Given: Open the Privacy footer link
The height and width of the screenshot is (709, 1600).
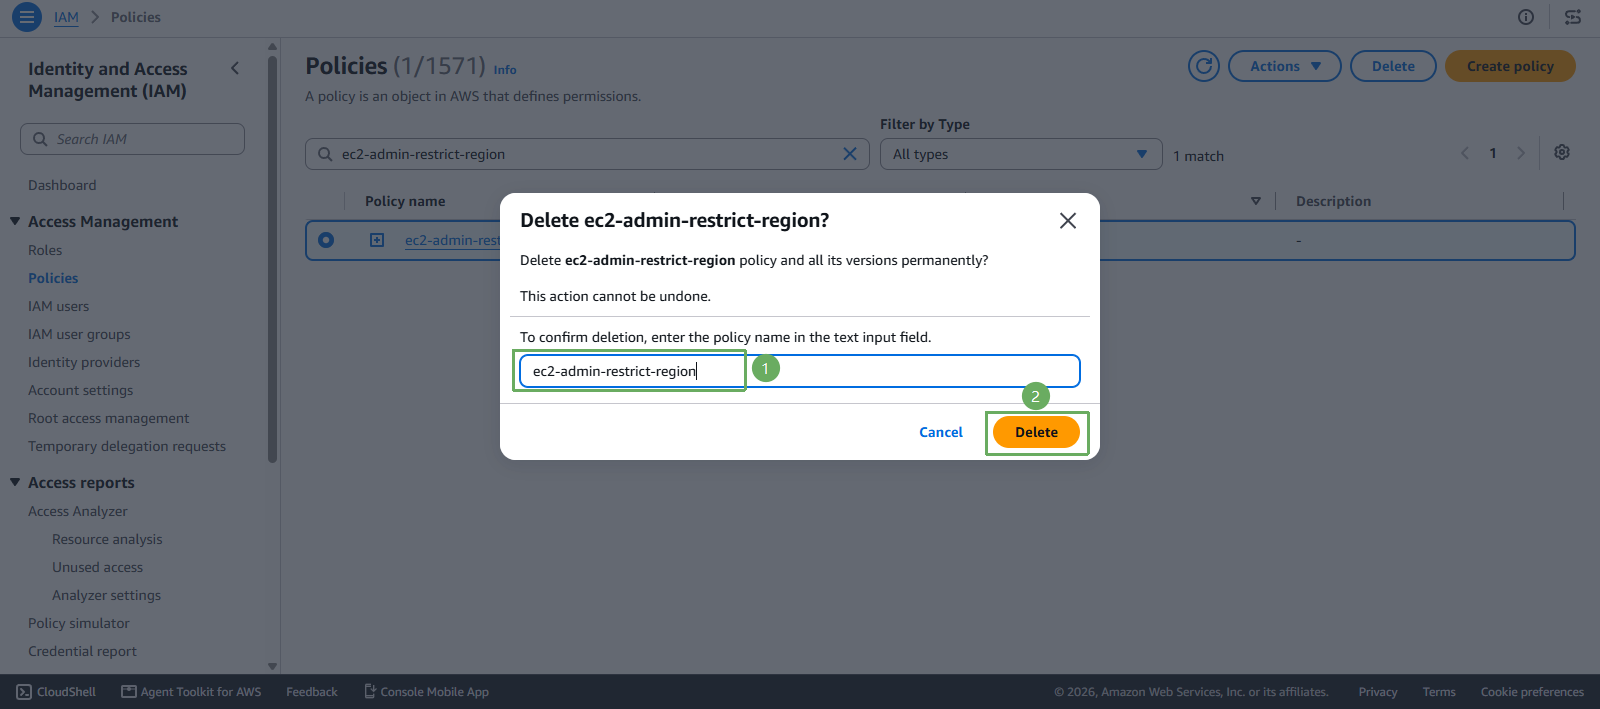Looking at the screenshot, I should (x=1378, y=692).
